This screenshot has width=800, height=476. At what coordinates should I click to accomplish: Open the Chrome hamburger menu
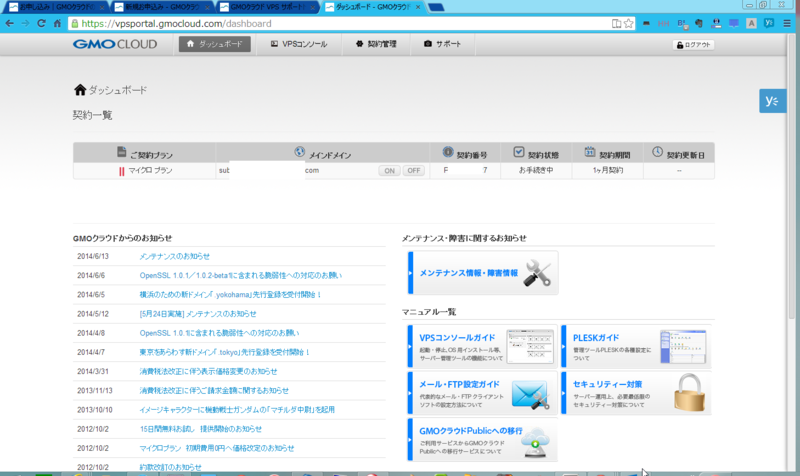pos(787,23)
